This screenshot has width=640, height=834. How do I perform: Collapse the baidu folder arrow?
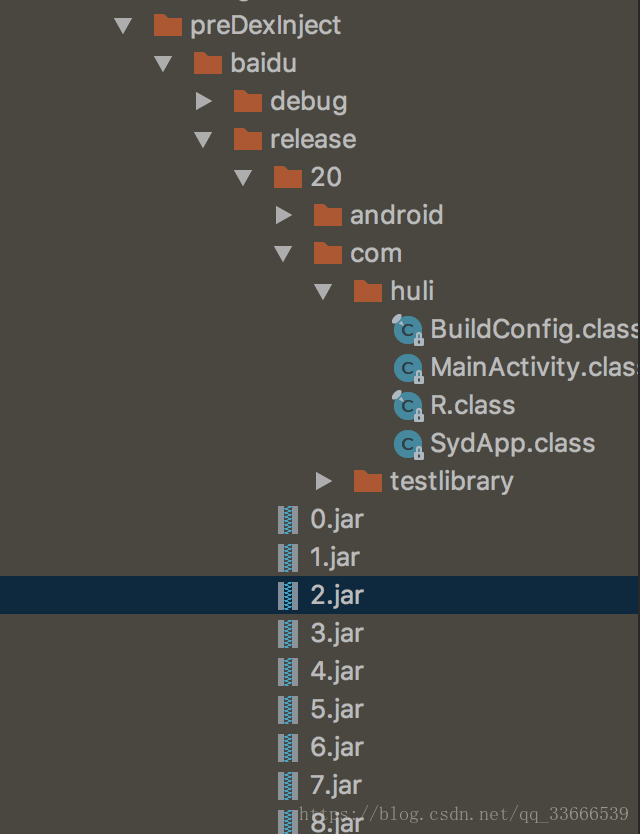[163, 64]
